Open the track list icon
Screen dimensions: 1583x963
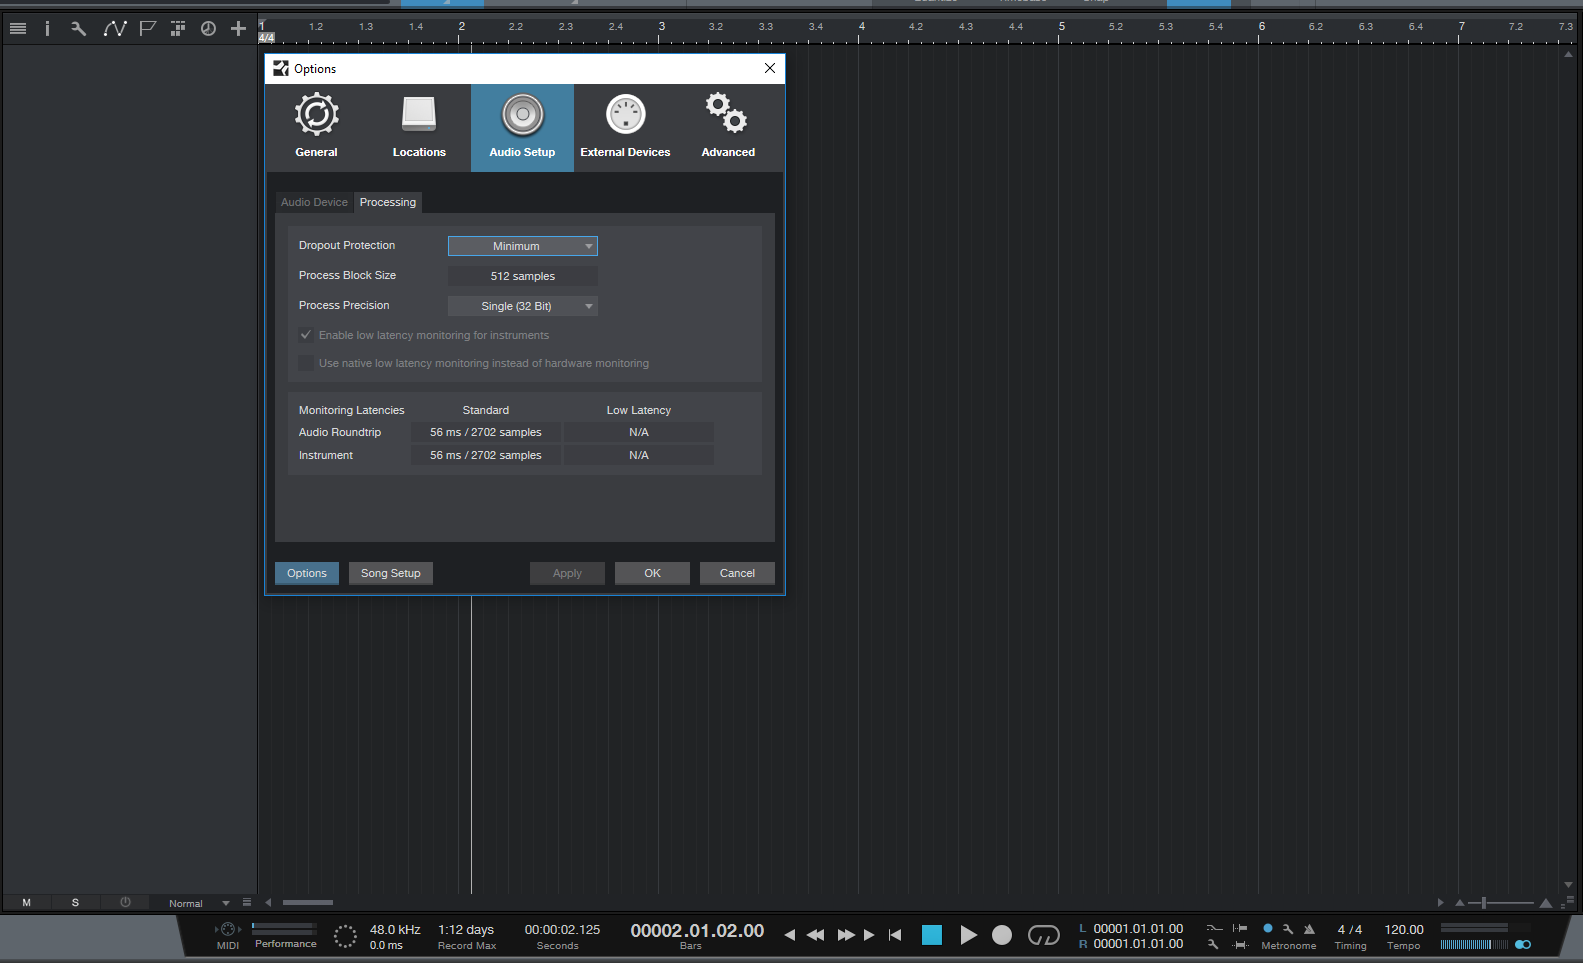(x=18, y=29)
